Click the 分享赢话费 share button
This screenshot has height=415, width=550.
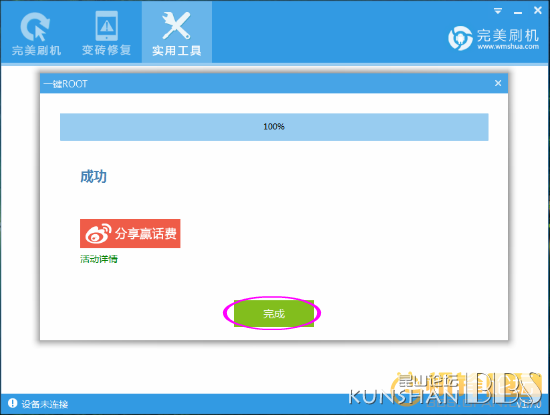click(130, 233)
